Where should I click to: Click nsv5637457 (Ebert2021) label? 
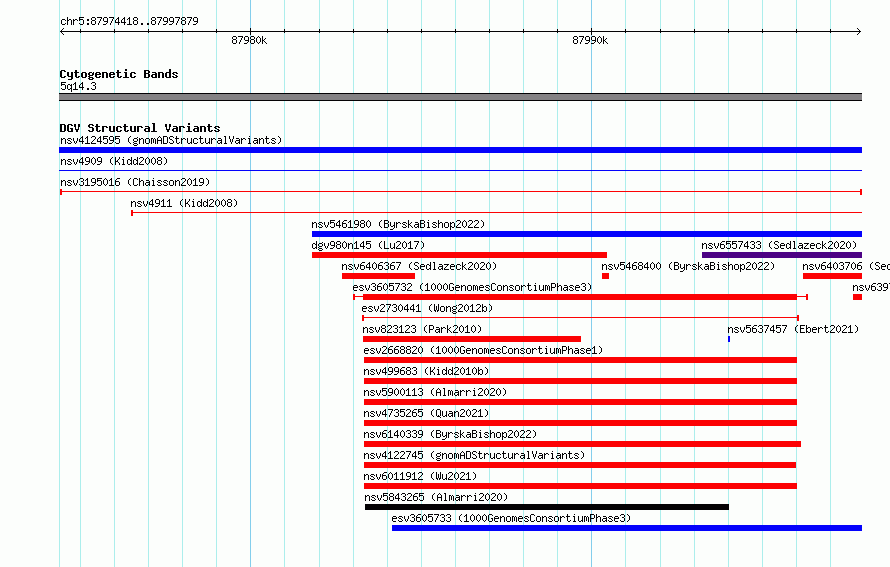click(x=793, y=329)
